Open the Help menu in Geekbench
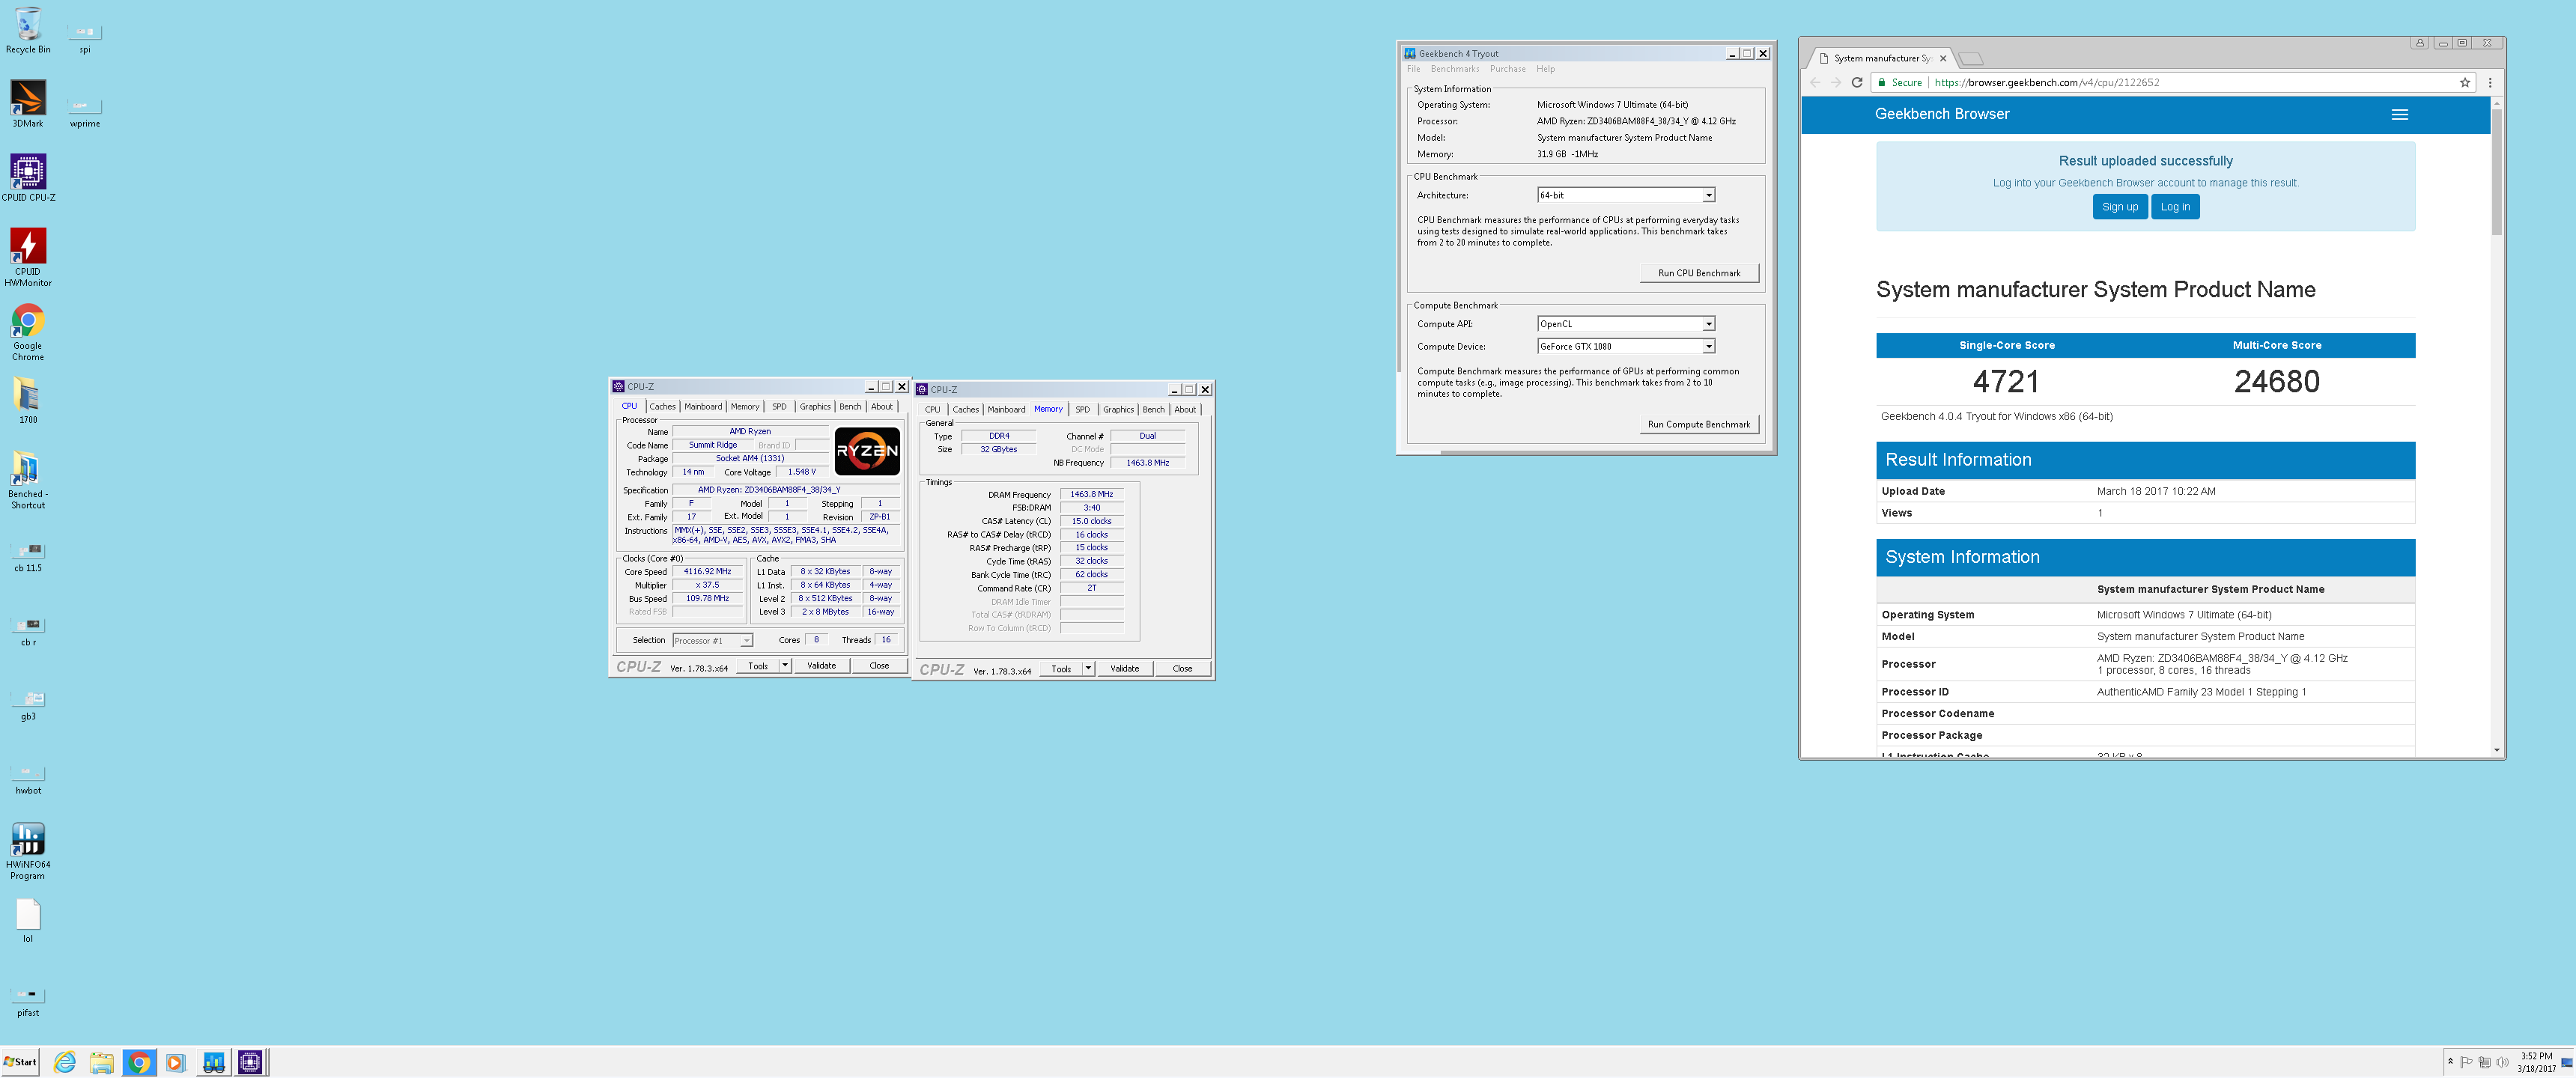 click(x=1545, y=69)
